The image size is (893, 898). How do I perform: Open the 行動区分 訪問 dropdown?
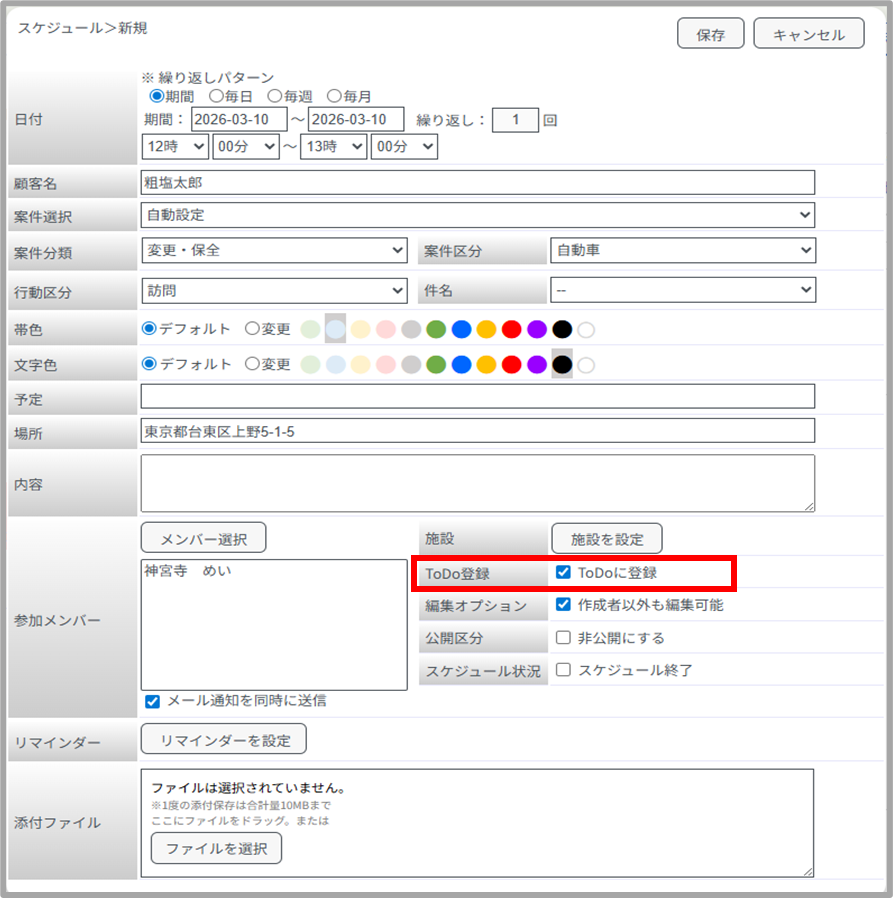coord(274,290)
